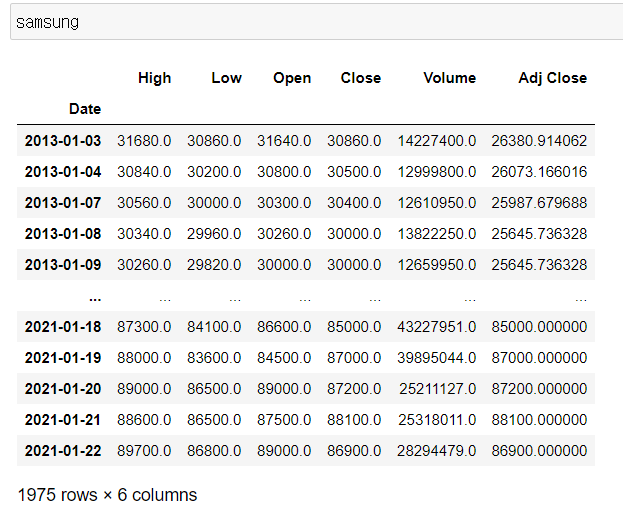Select row index 2021-01-20
This screenshot has height=513, width=623.
[63, 389]
